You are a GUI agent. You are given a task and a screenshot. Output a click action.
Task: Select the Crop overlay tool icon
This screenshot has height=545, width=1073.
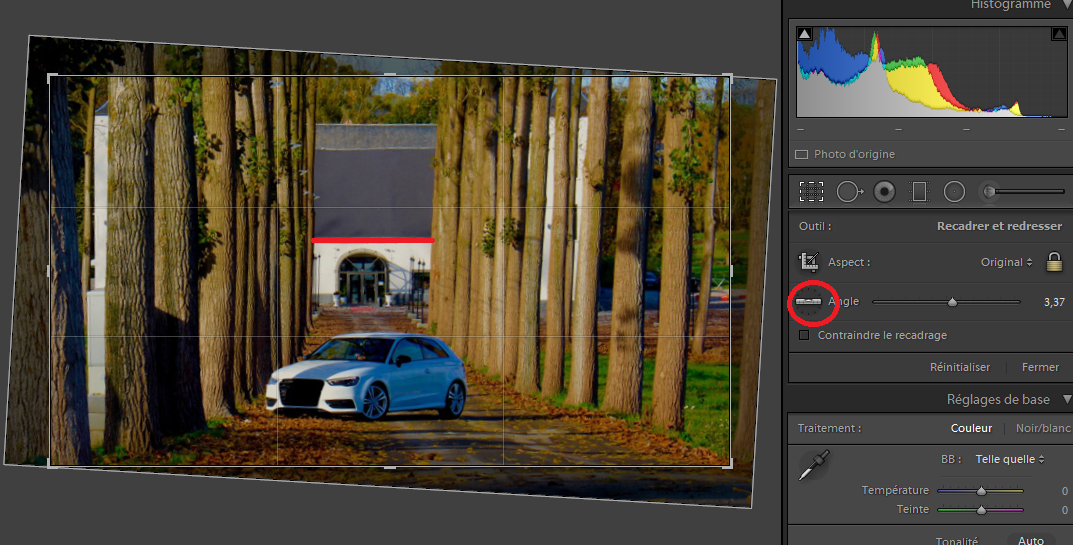[x=811, y=191]
